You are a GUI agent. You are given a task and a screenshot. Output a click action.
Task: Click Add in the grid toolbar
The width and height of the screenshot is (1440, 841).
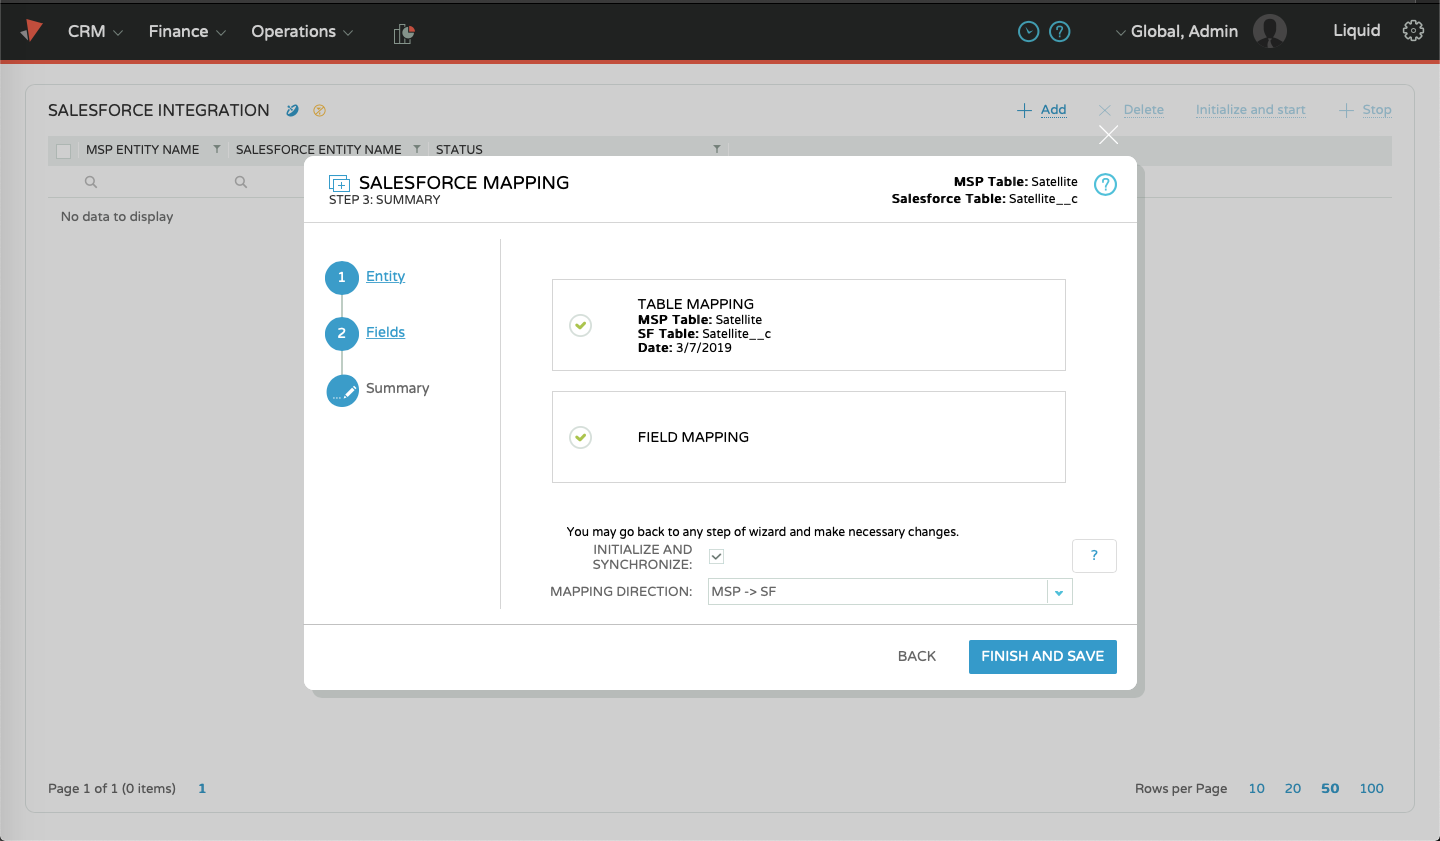tap(1042, 110)
